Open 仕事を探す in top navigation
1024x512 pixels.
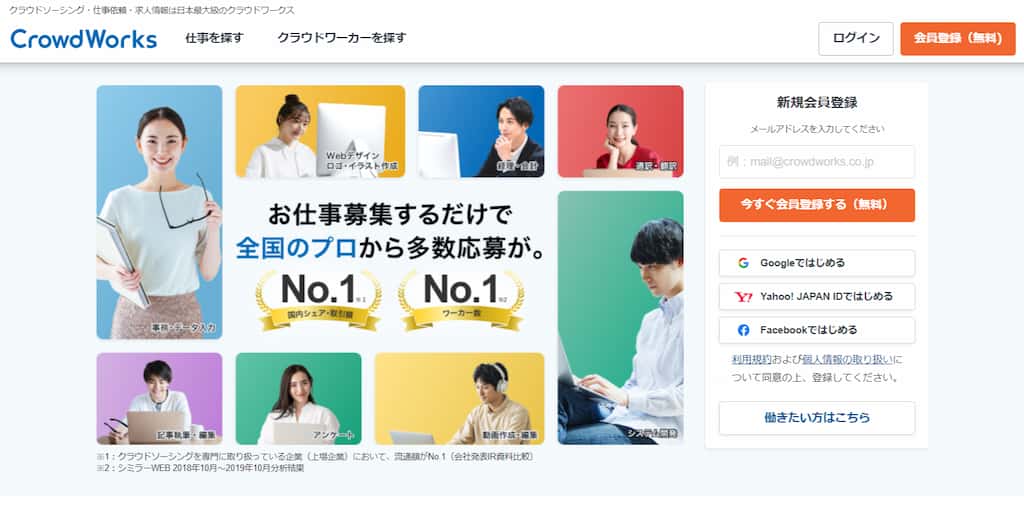[214, 38]
